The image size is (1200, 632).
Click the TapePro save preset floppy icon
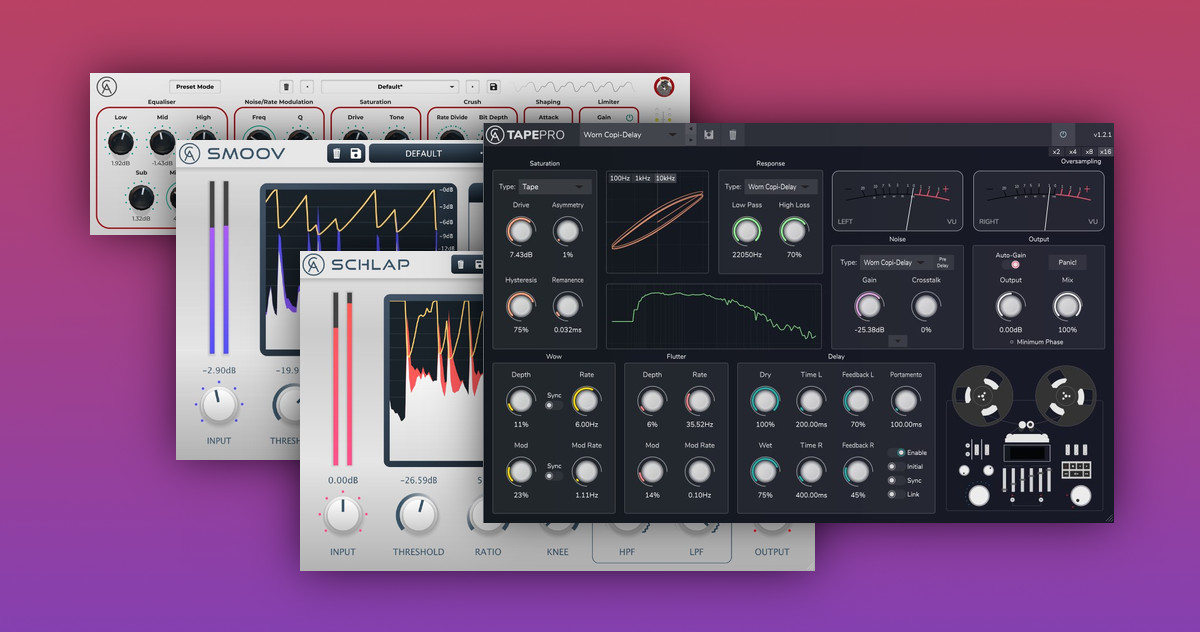pyautogui.click(x=709, y=134)
